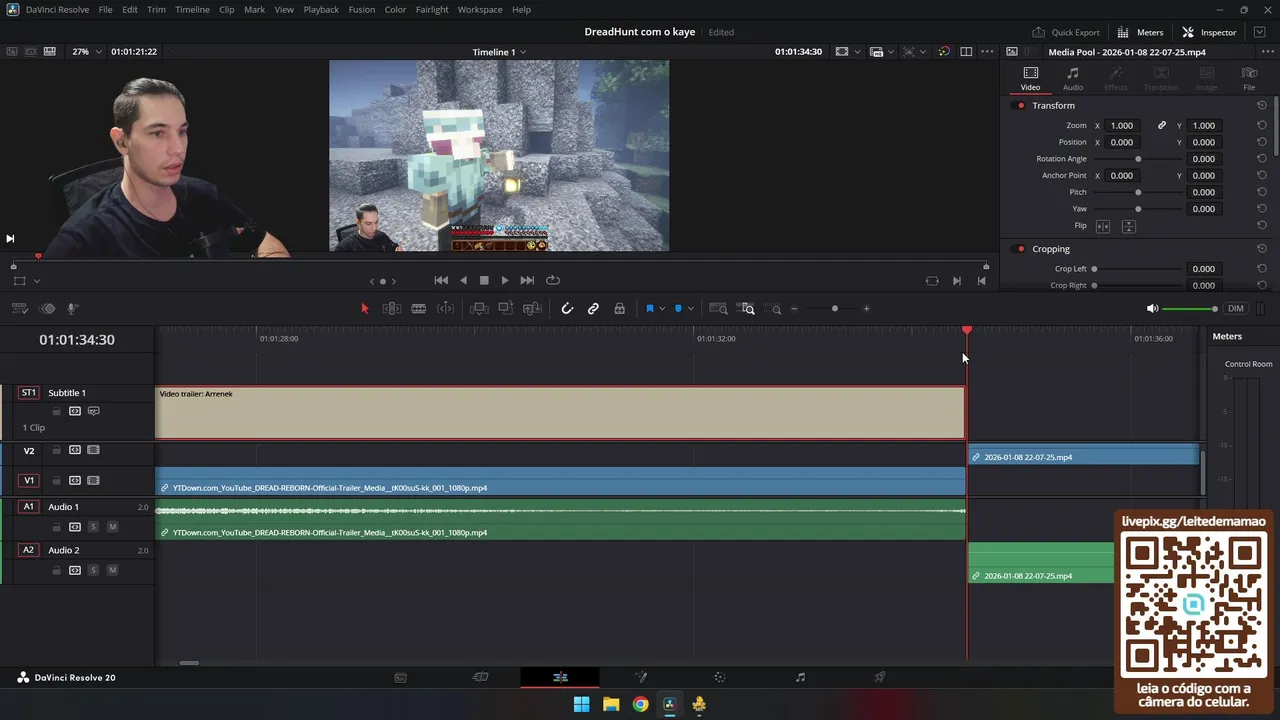Toggle position lock padlock in toolbar
The width and height of the screenshot is (1280, 720).
[620, 309]
